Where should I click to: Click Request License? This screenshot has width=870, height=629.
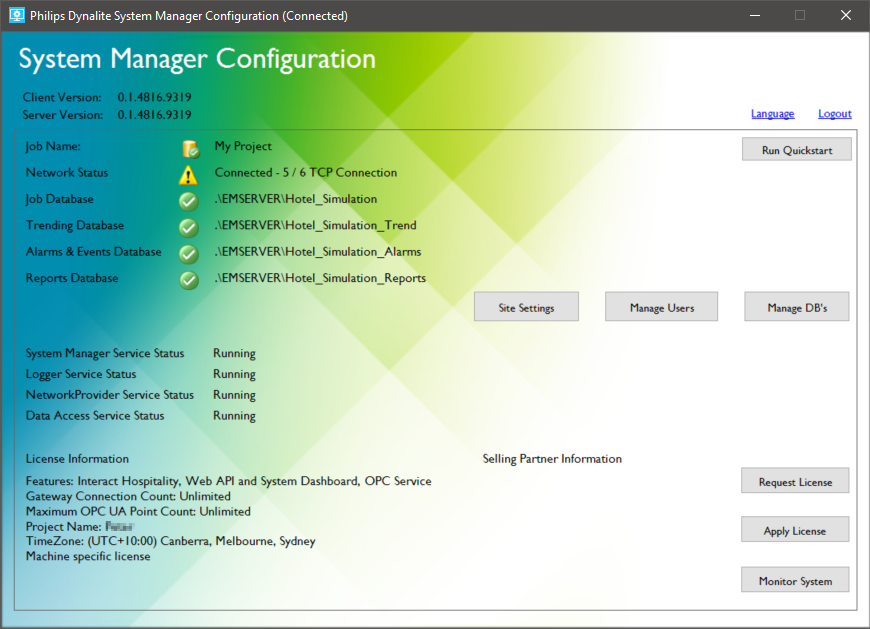795,480
